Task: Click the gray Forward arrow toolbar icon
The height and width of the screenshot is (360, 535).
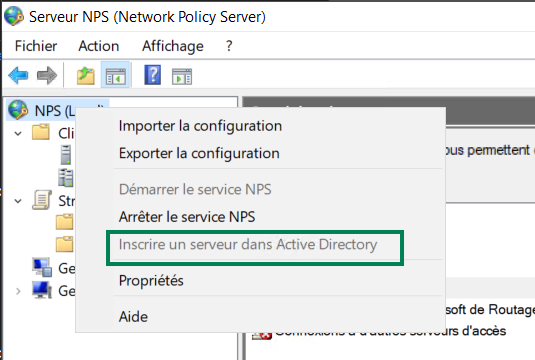Action: (47, 75)
